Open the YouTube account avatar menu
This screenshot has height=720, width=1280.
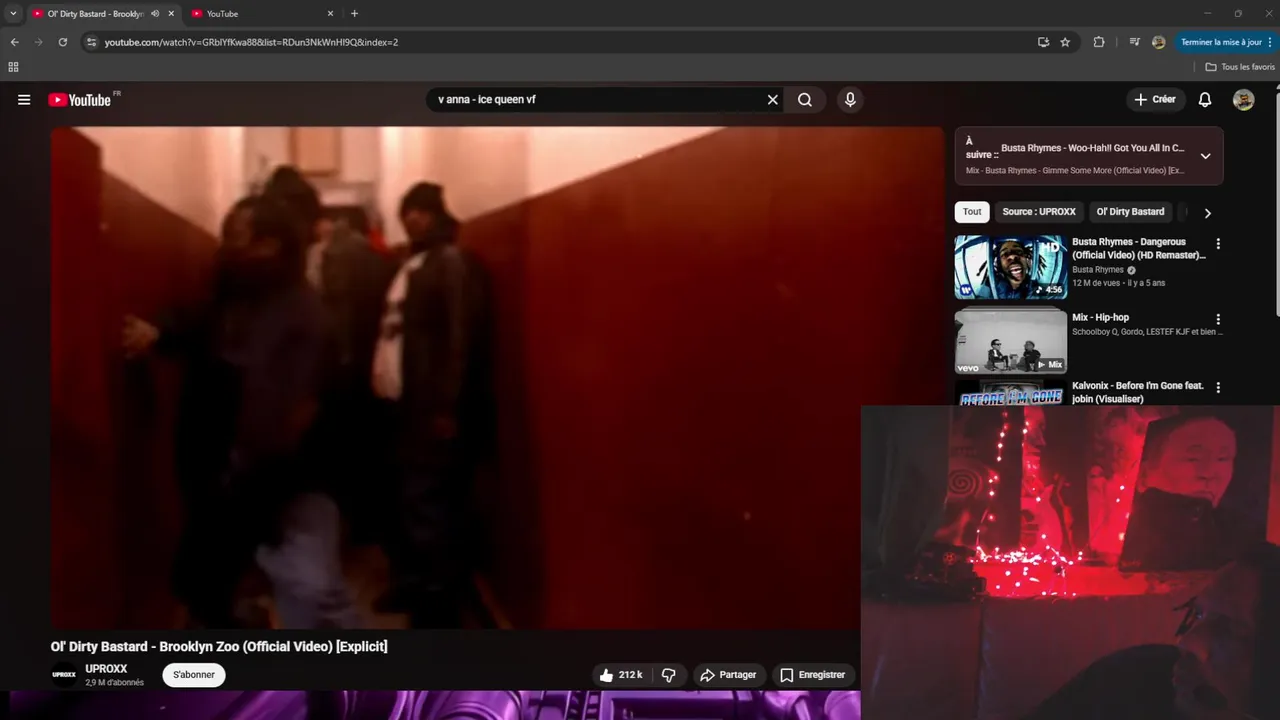1244,100
